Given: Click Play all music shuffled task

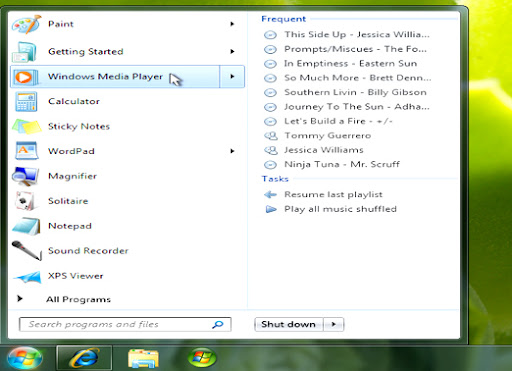Looking at the screenshot, I should [x=340, y=209].
